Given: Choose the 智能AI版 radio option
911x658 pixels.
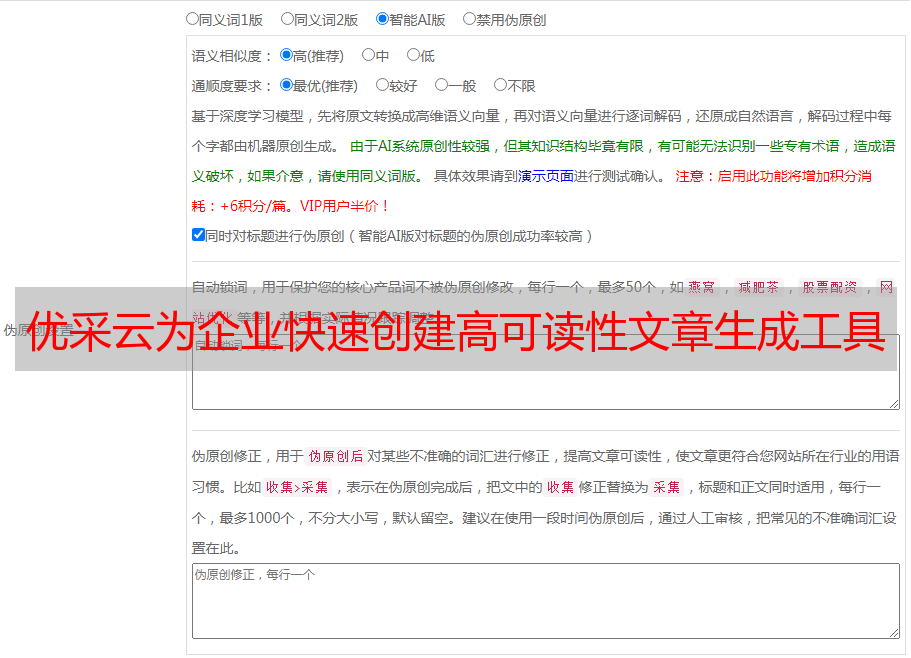Looking at the screenshot, I should [382, 19].
